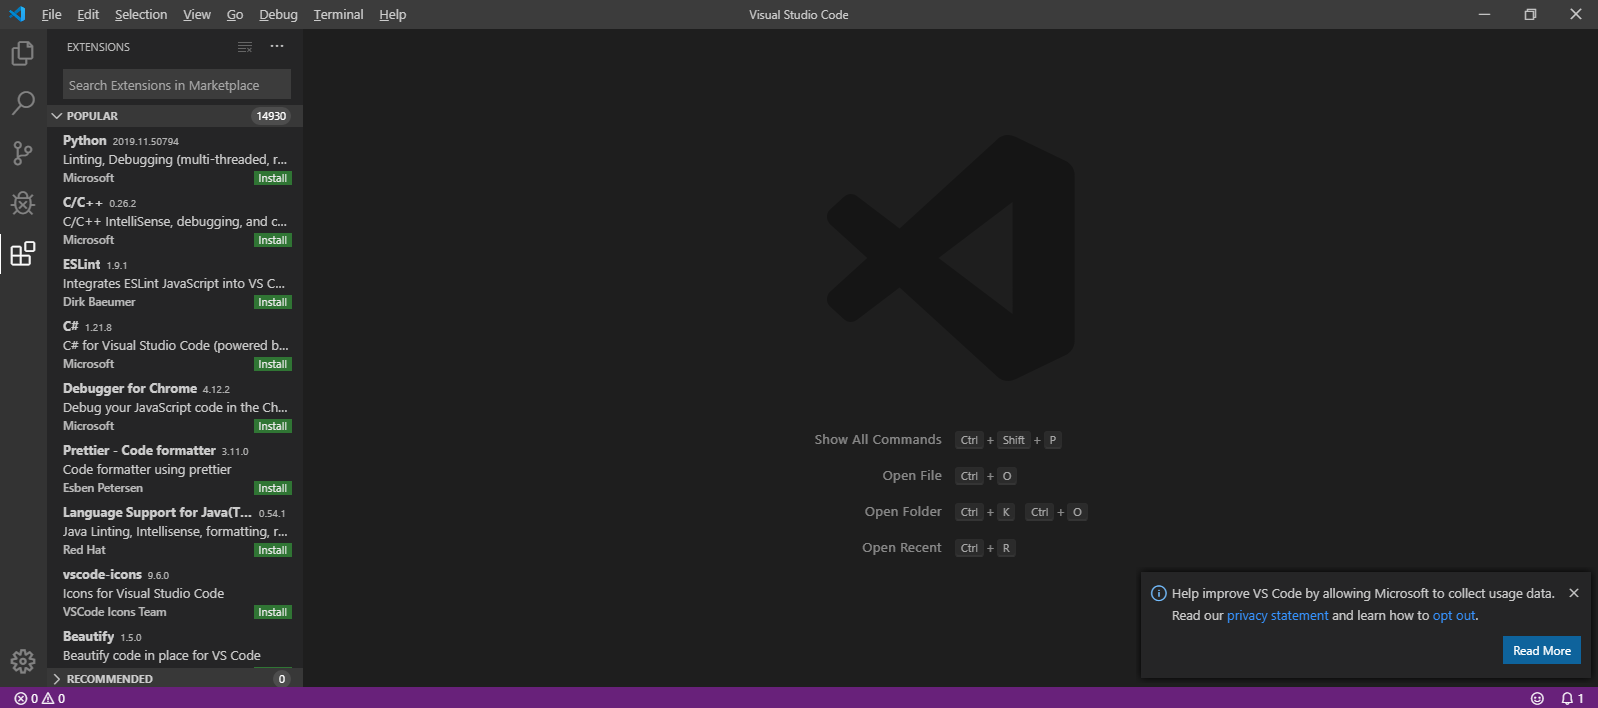Screen dimensions: 1598x708
Task: Click the 'Show All Commands' label
Action: [878, 439]
